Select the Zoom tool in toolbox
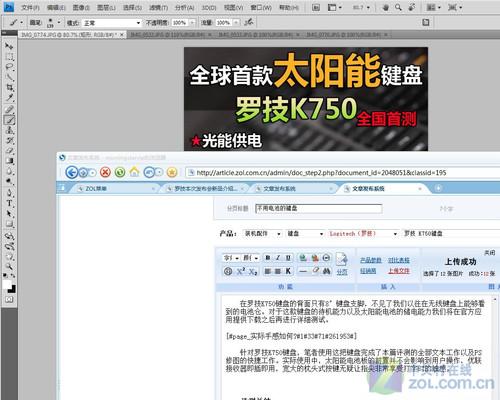 click(9, 267)
